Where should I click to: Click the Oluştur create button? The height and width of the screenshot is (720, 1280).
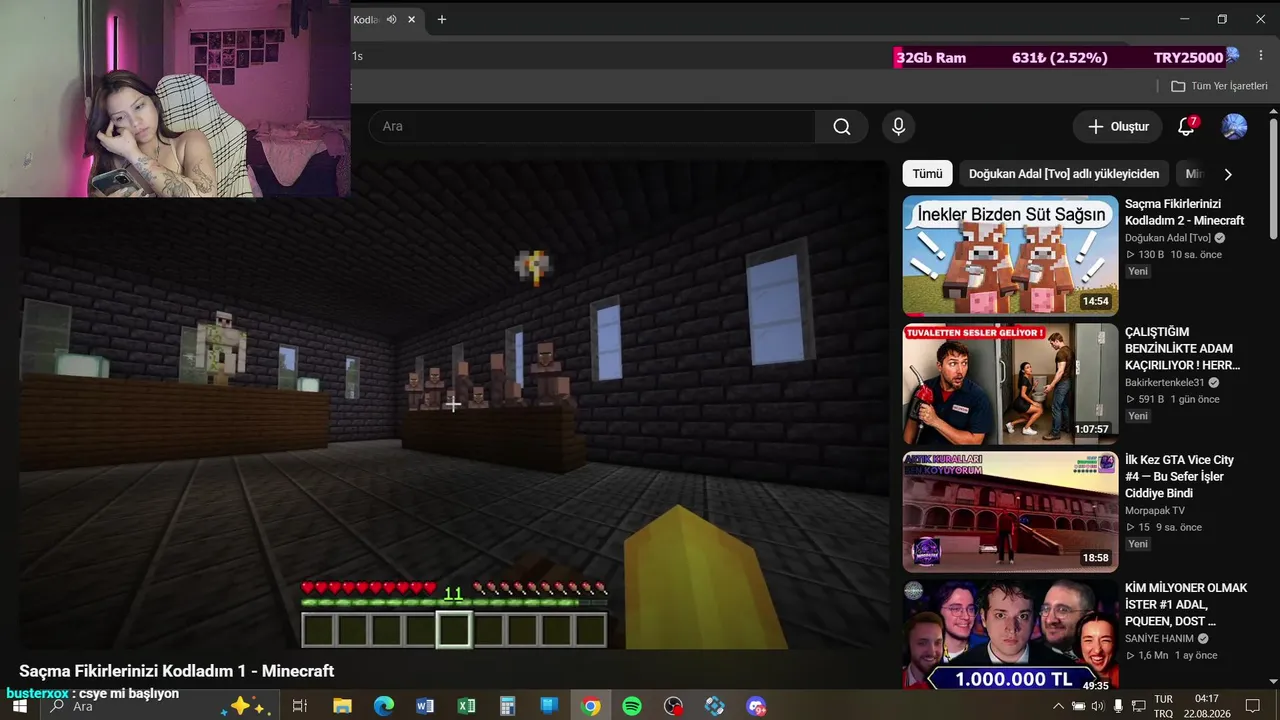point(1118,127)
